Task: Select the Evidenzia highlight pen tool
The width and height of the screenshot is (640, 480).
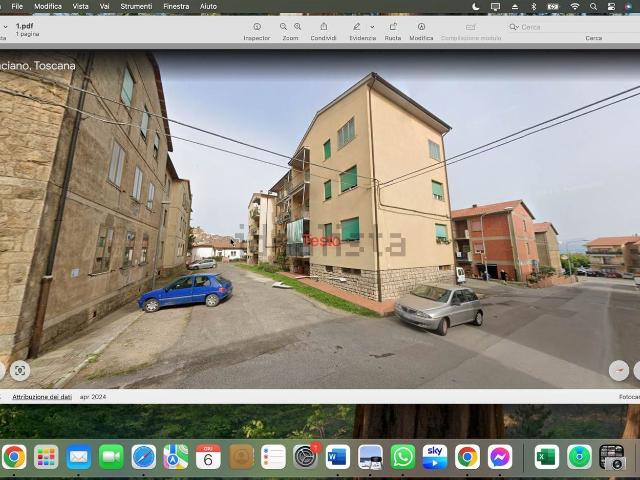Action: (357, 27)
